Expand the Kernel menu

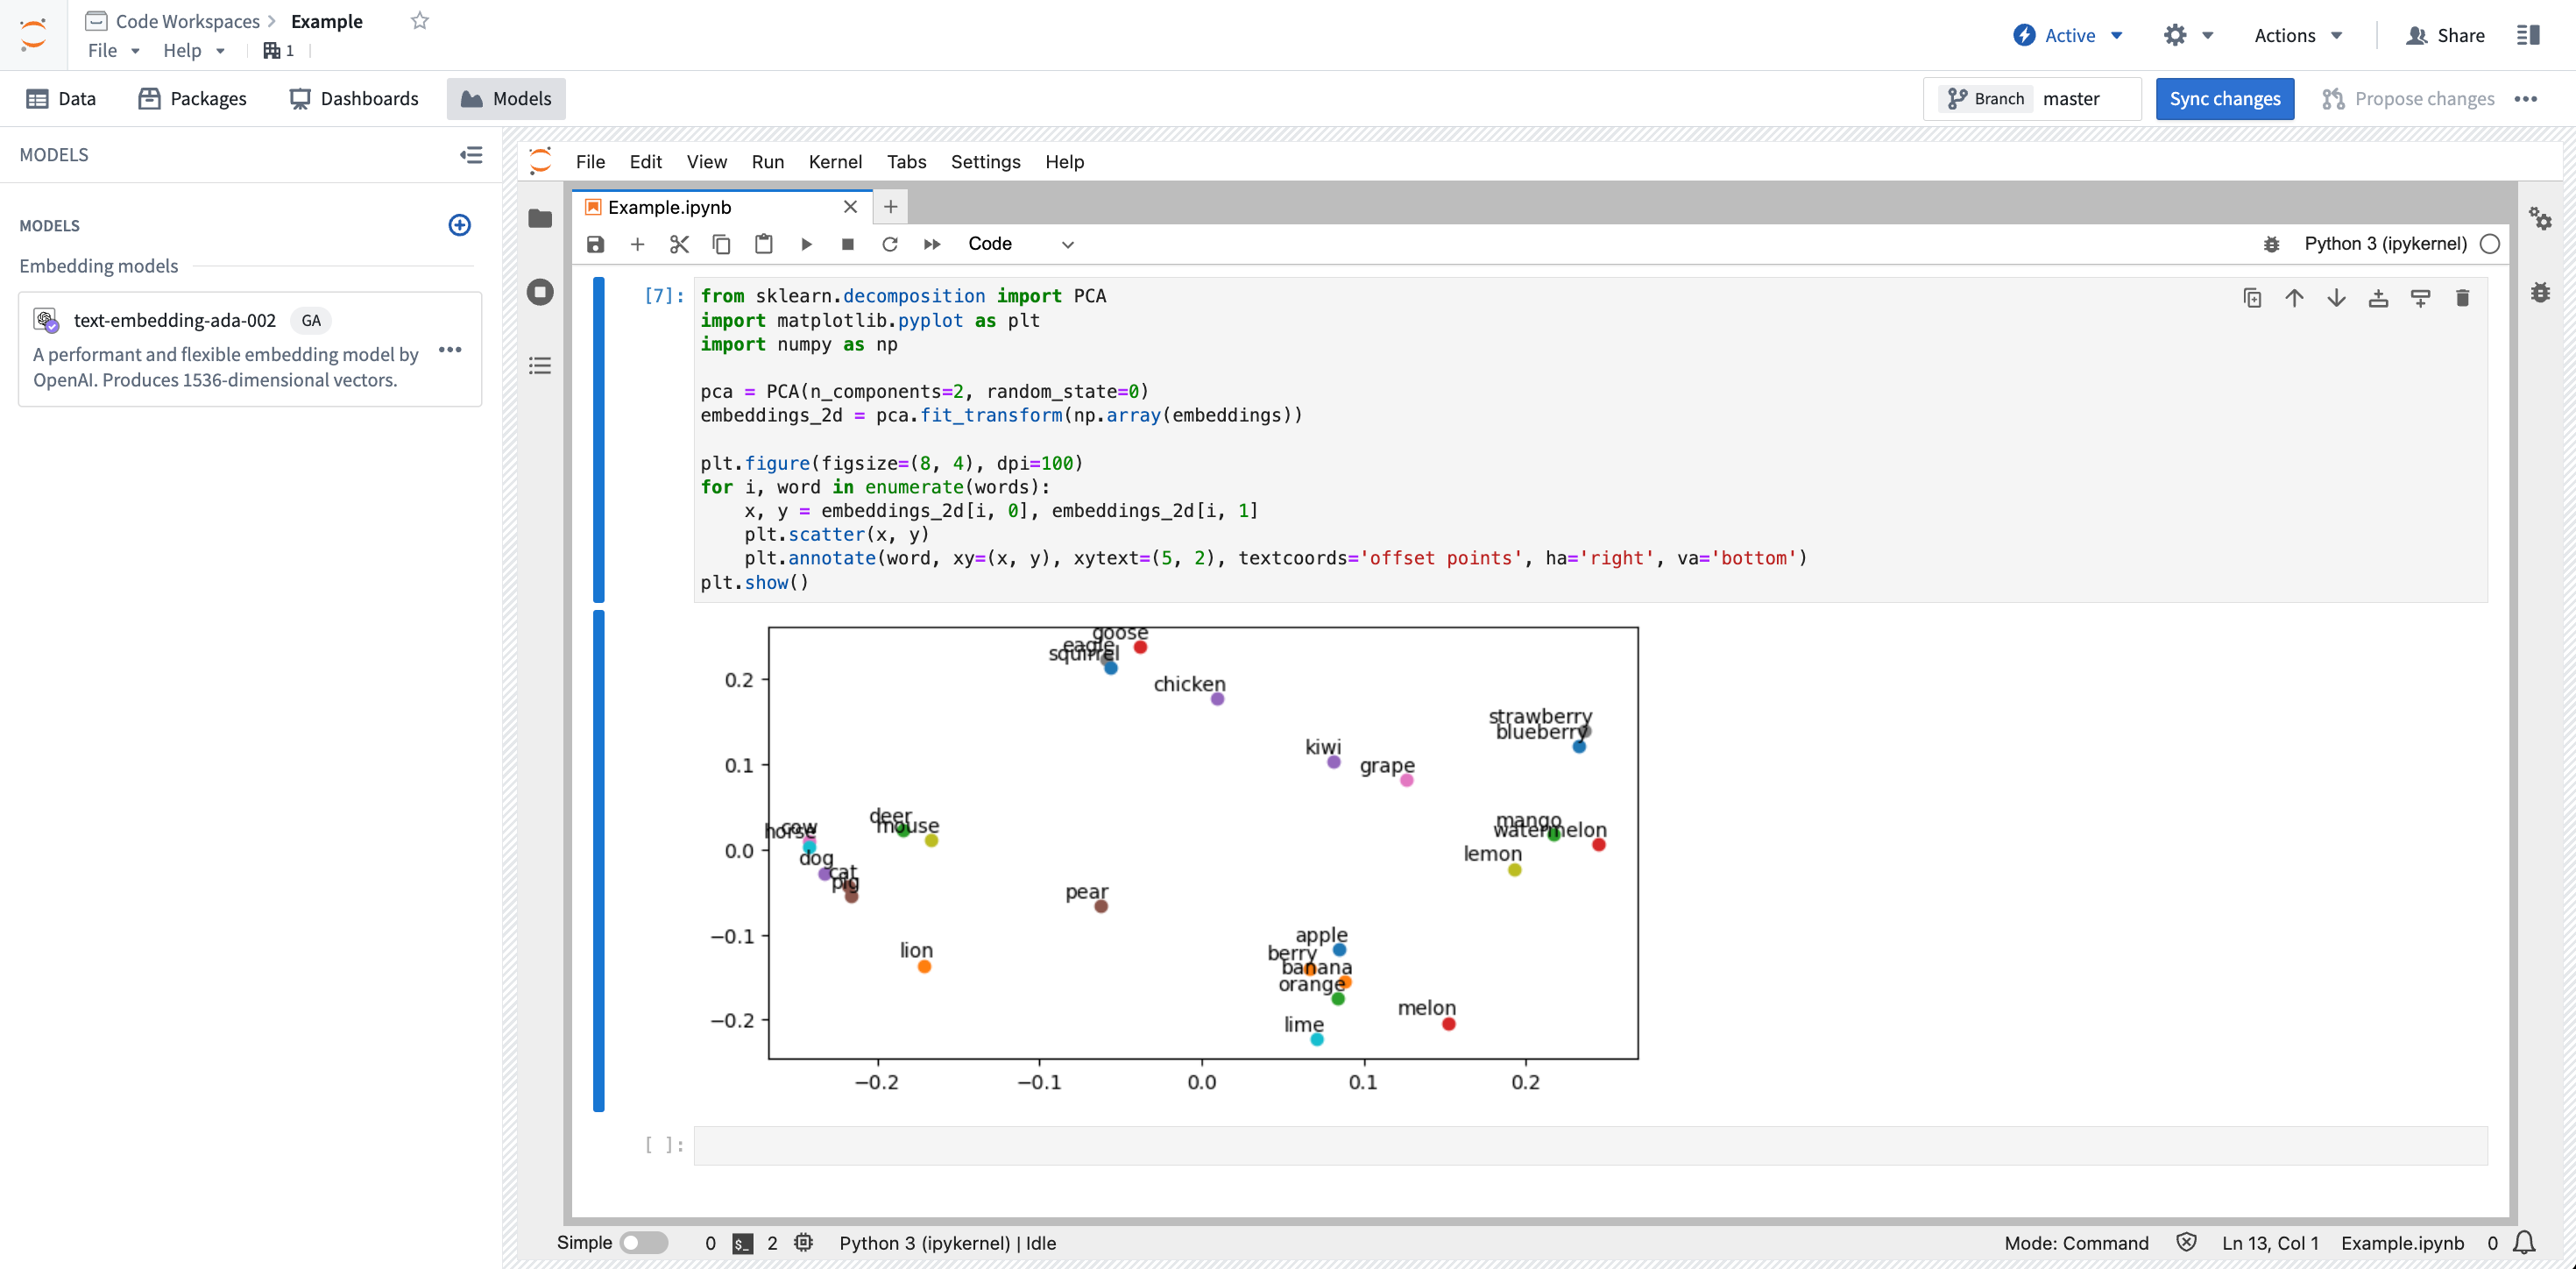(834, 161)
